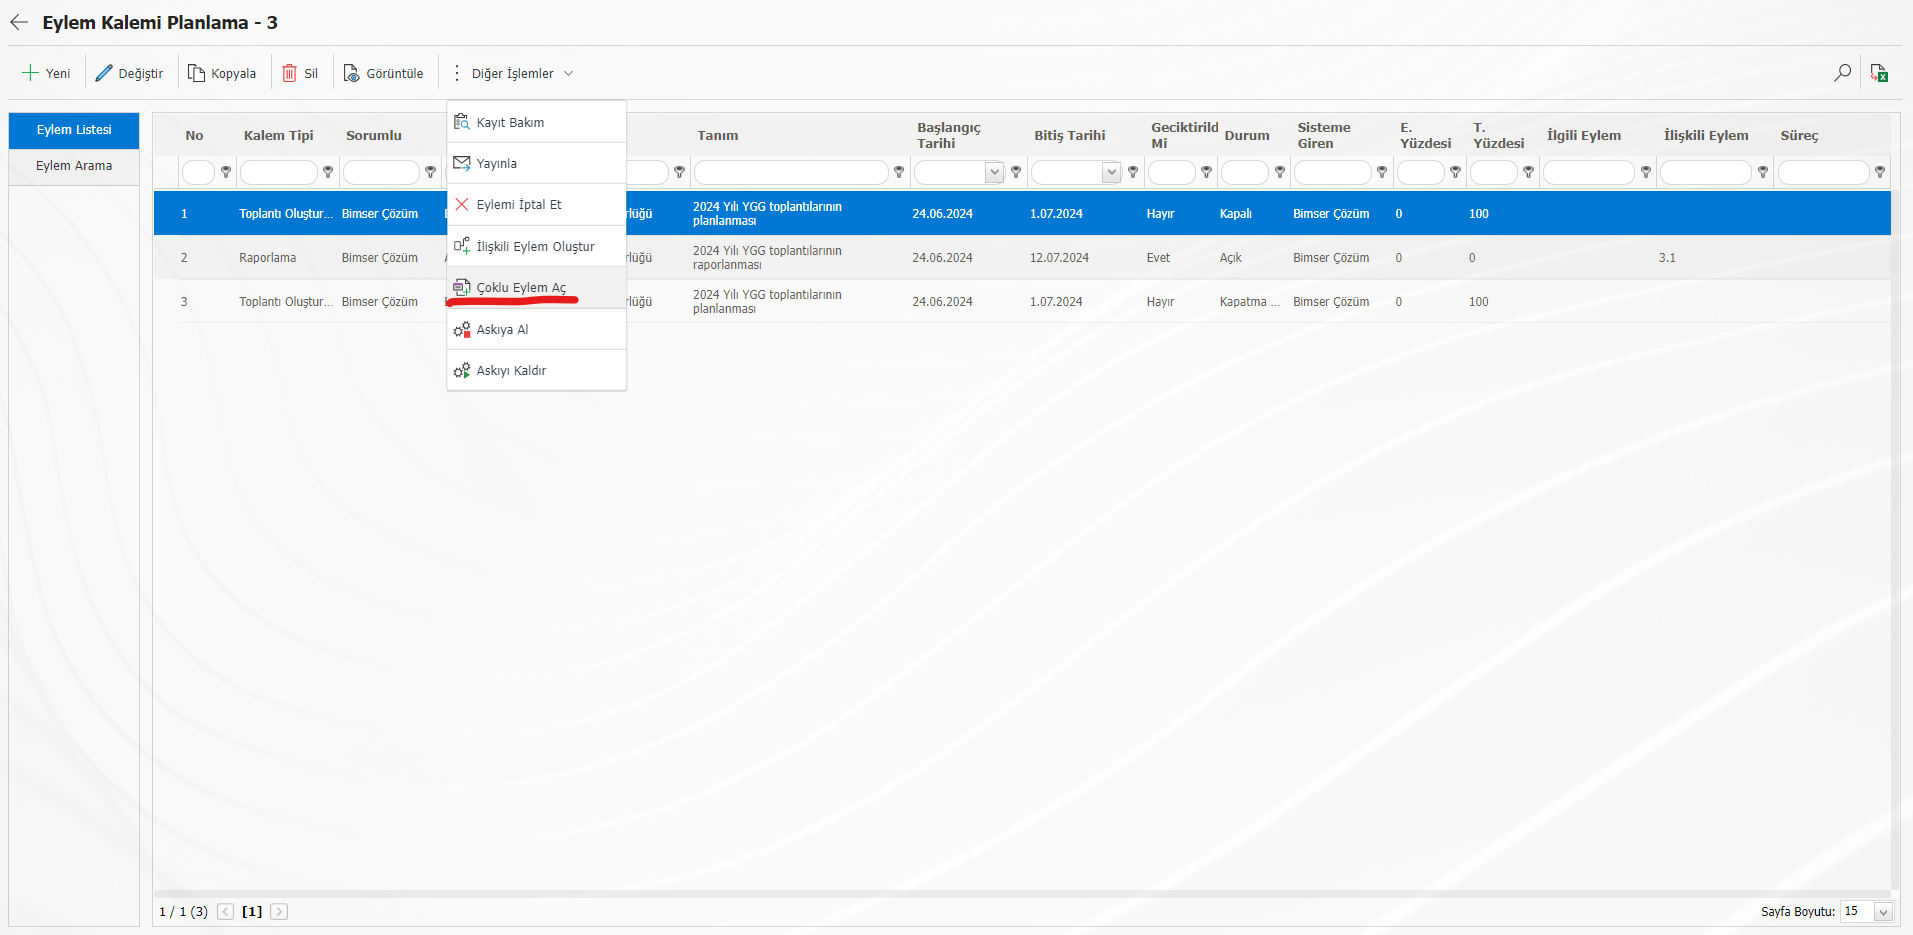The image size is (1913, 935).
Task: Click the filter icon of the No column
Action: point(226,172)
